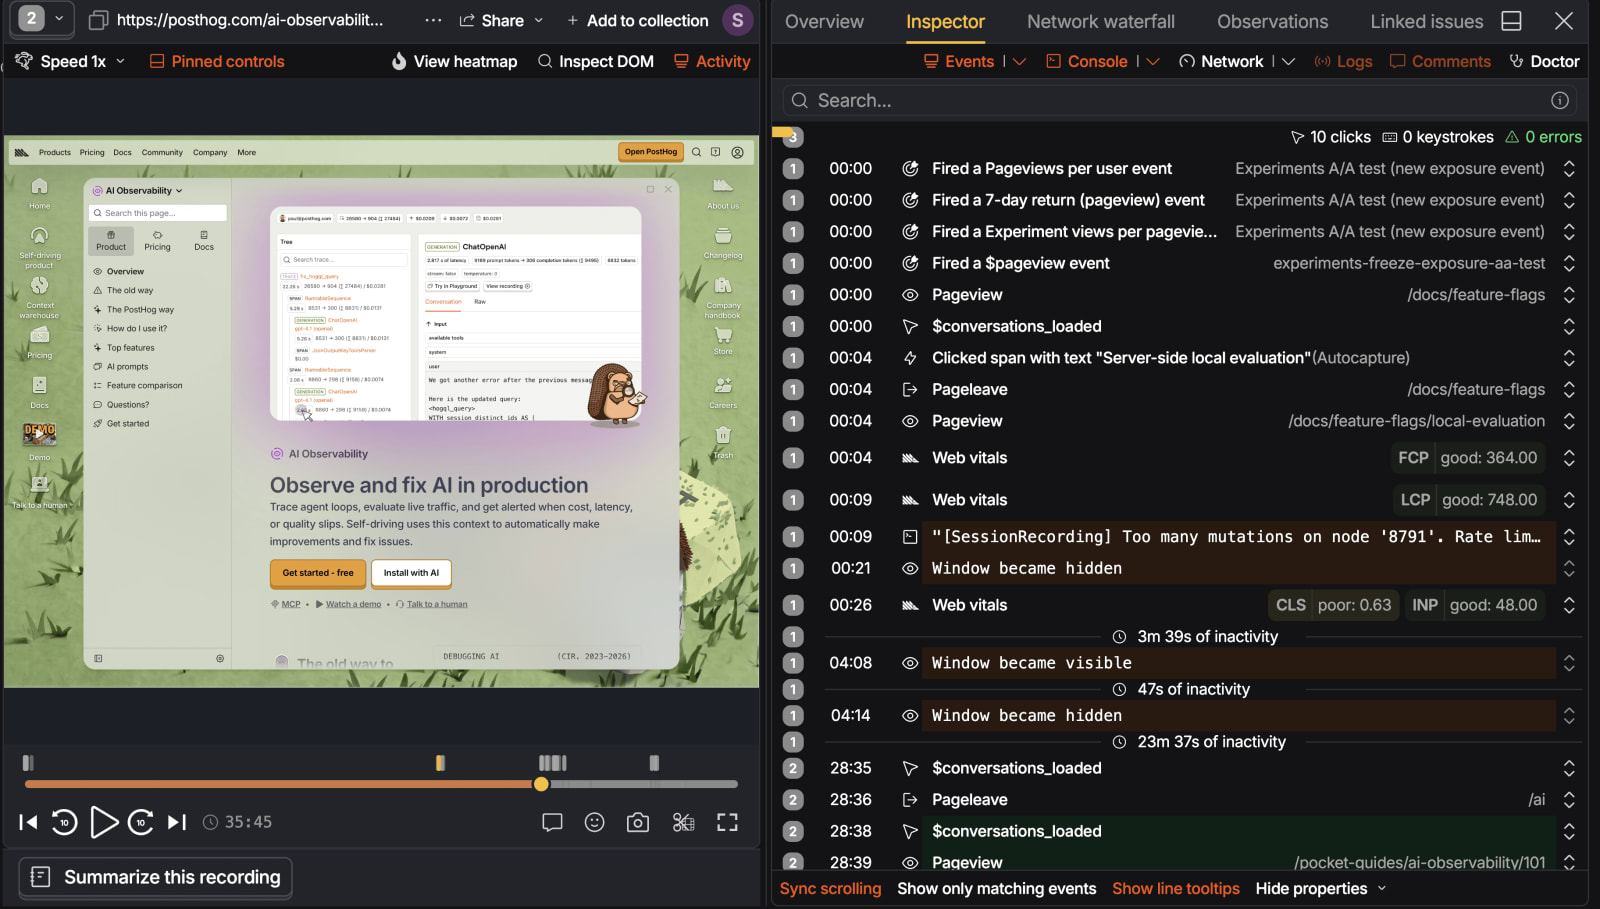The height and width of the screenshot is (909, 1600).
Task: Open the Hide properties dropdown
Action: 1321,888
